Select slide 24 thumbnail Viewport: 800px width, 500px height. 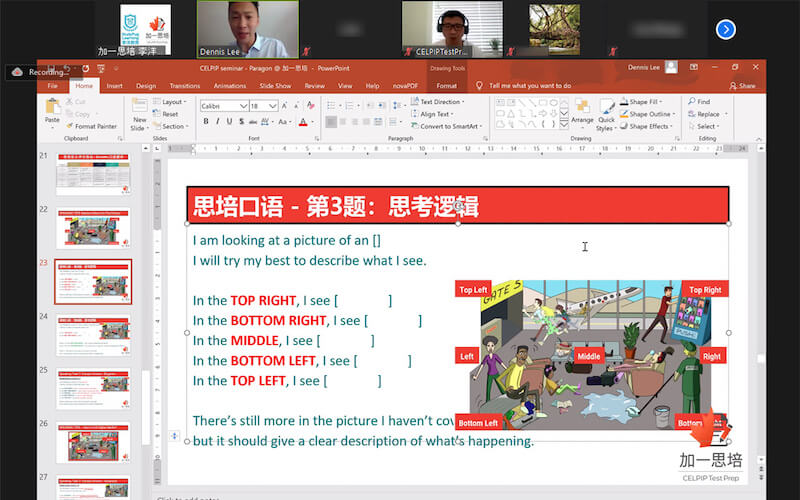tap(92, 337)
